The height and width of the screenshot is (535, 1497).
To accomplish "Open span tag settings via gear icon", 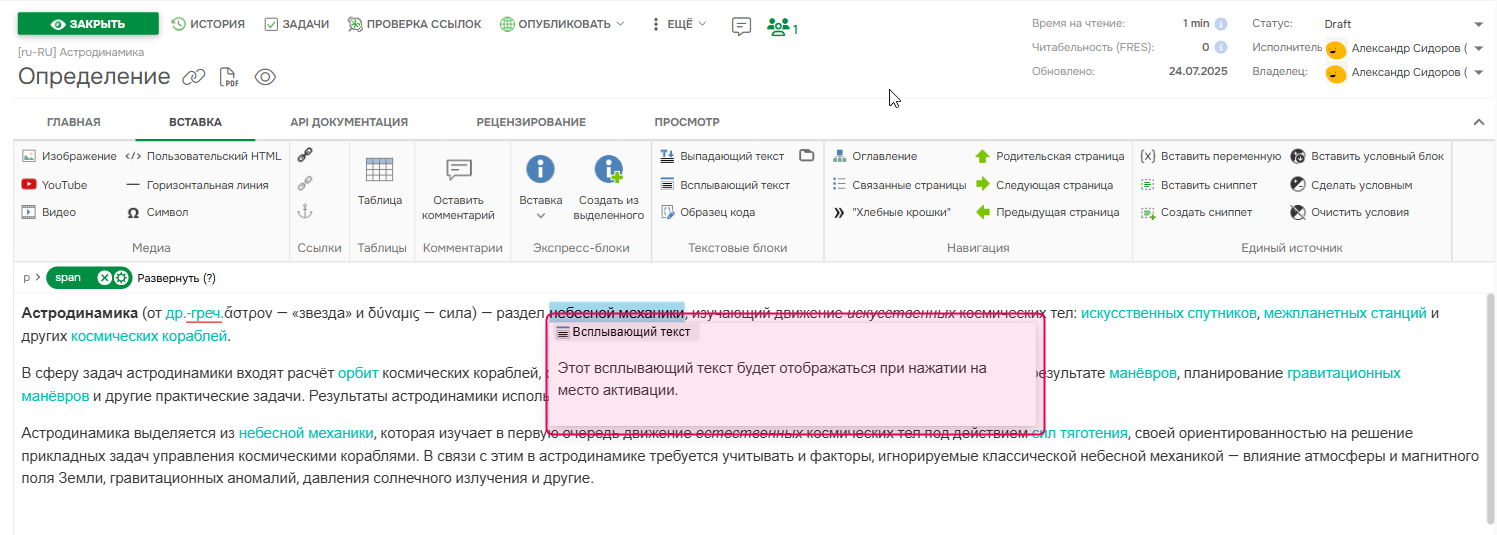I will [x=121, y=278].
